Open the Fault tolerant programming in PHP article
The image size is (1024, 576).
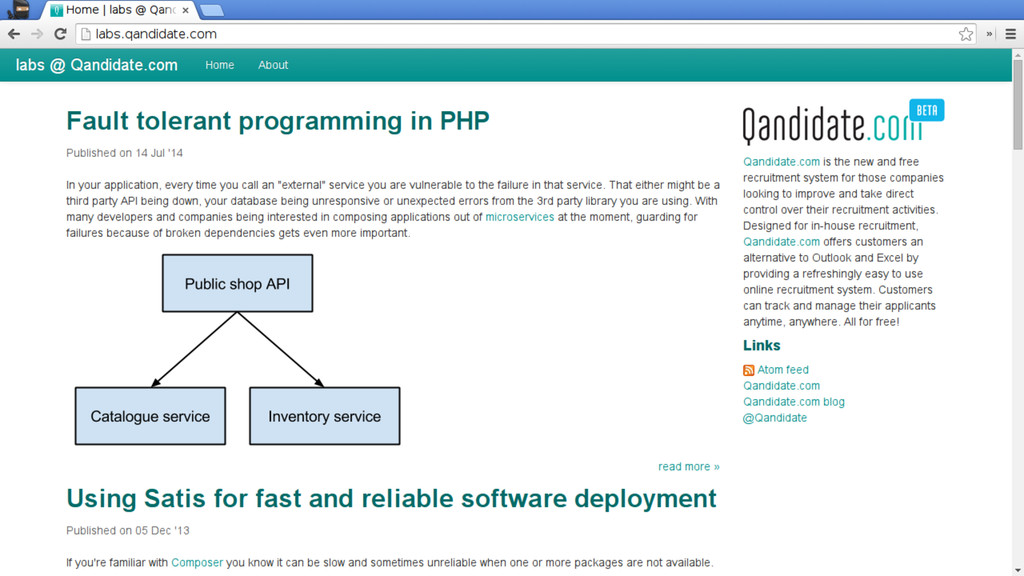(278, 121)
